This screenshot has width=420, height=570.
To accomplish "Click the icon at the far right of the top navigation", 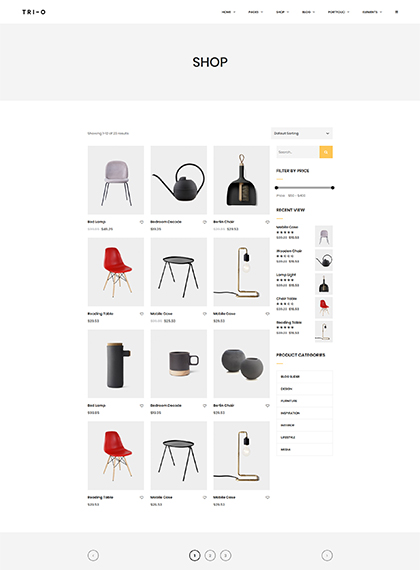I will [x=396, y=12].
